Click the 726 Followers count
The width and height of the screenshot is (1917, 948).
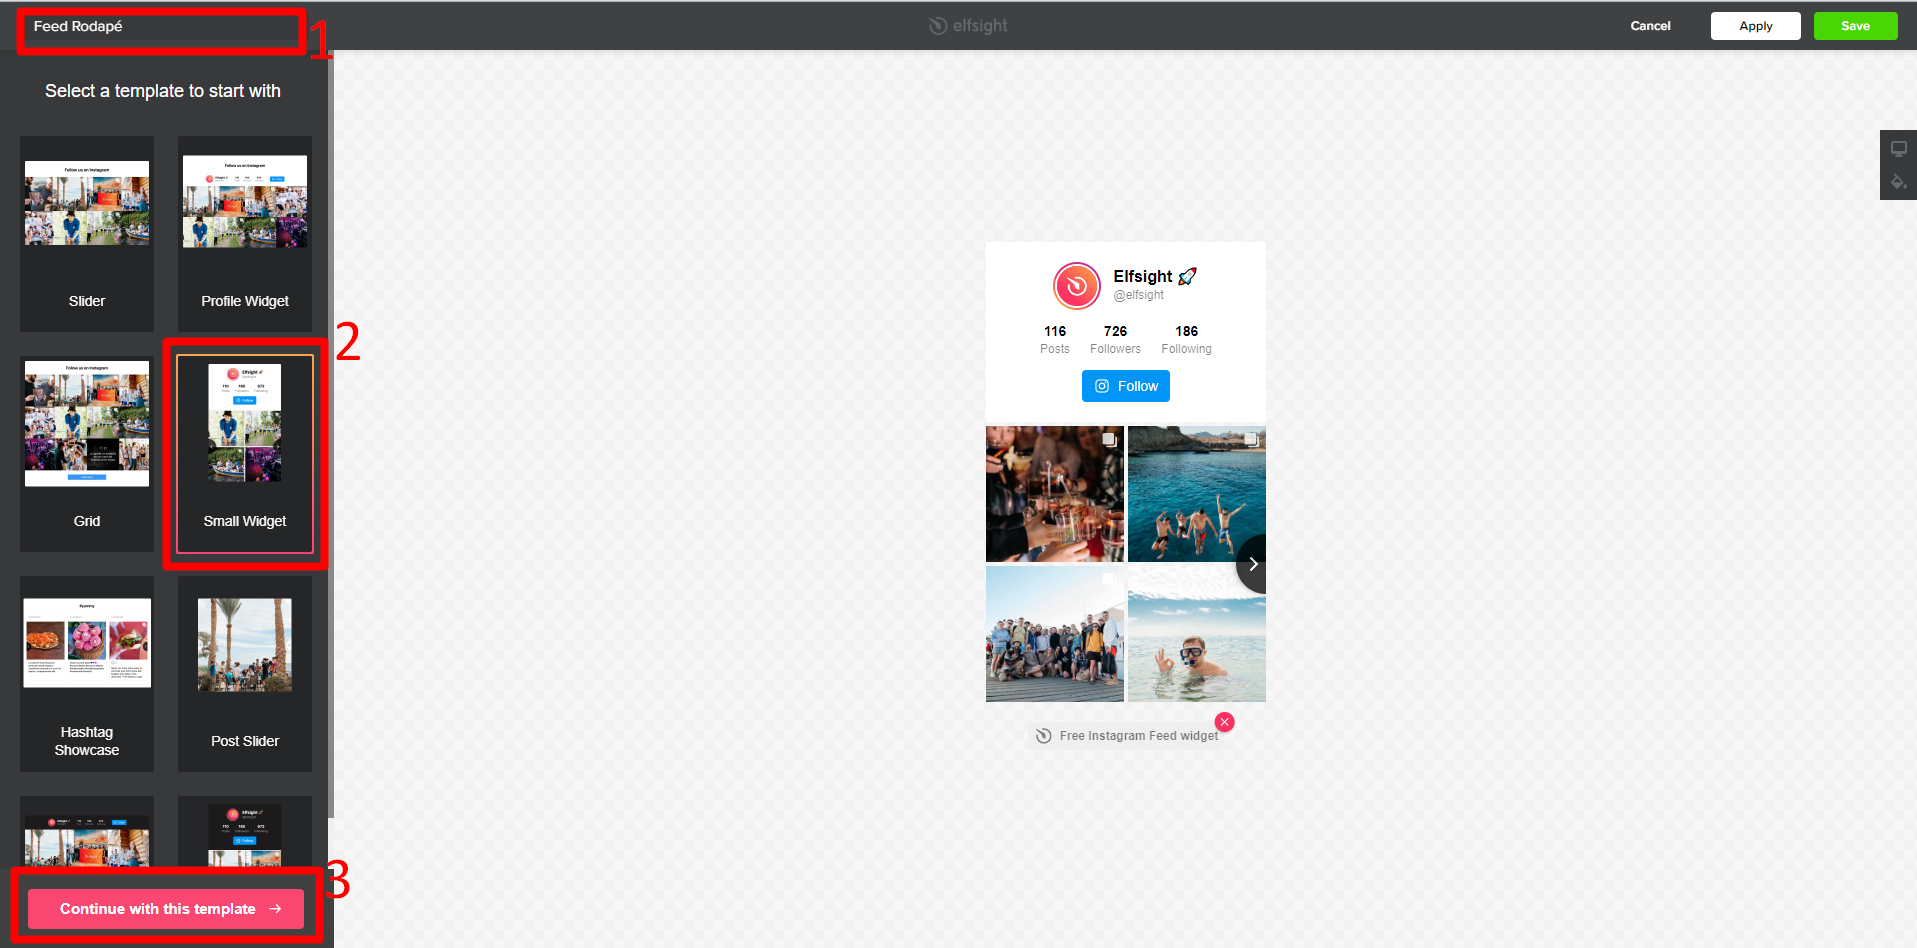click(1115, 339)
